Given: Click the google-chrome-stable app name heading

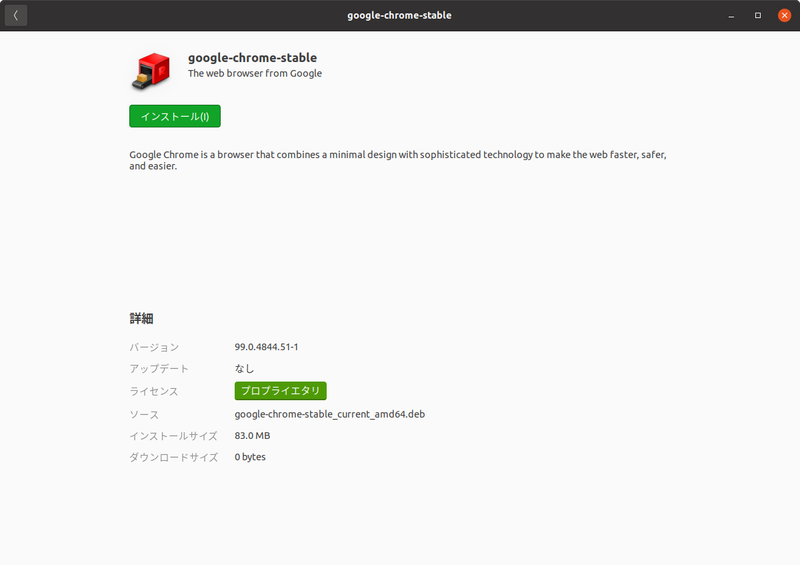Looking at the screenshot, I should [253, 58].
